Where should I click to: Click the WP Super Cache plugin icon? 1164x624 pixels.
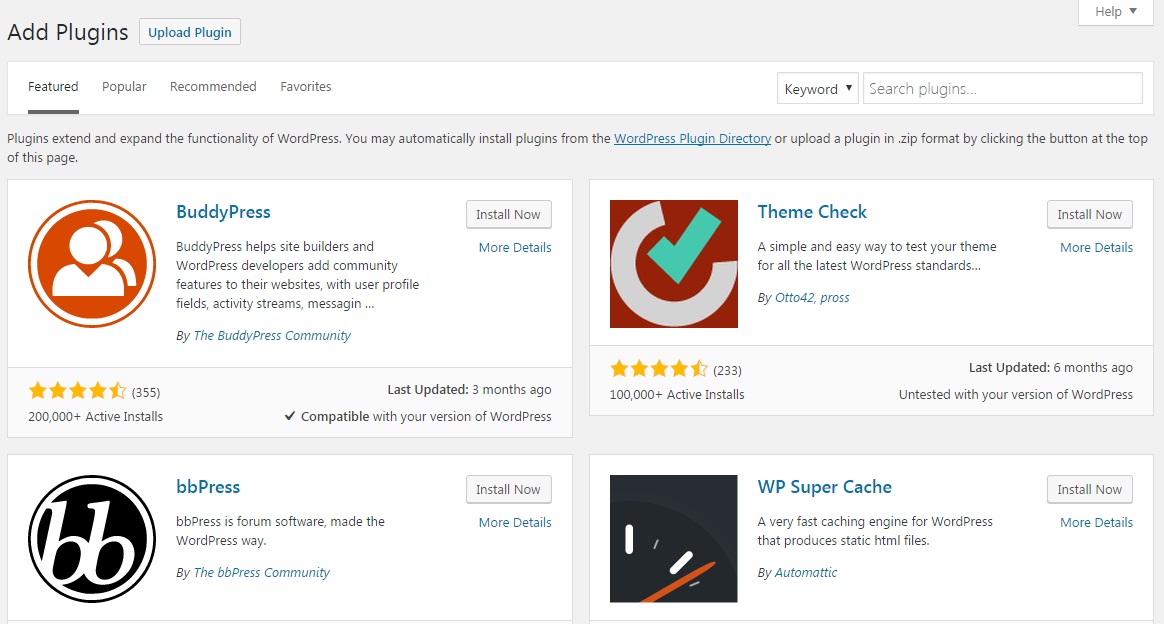[673, 539]
